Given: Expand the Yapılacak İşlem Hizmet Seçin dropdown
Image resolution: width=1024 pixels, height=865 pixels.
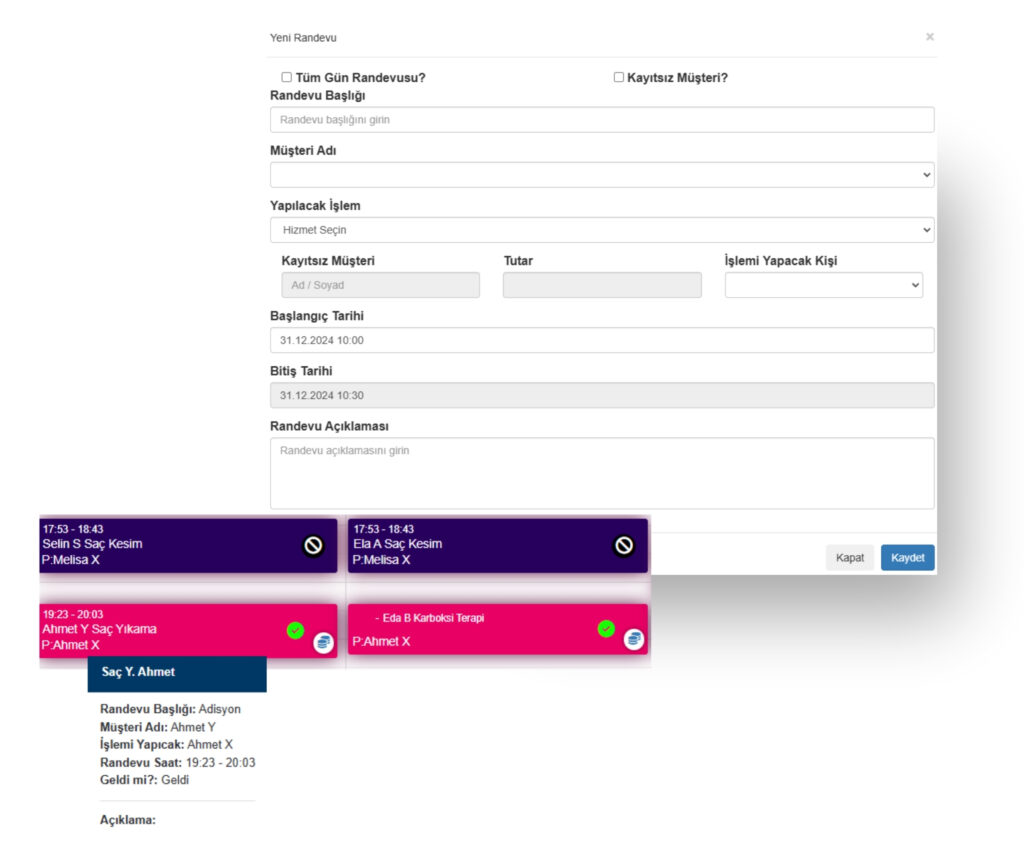Looking at the screenshot, I should 601,230.
